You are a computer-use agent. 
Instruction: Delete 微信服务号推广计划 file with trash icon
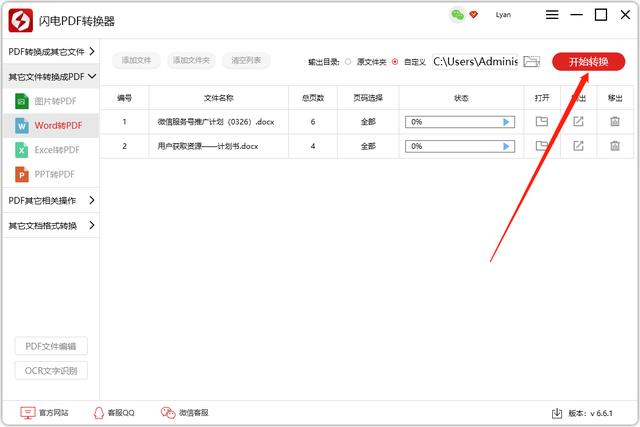tap(614, 121)
